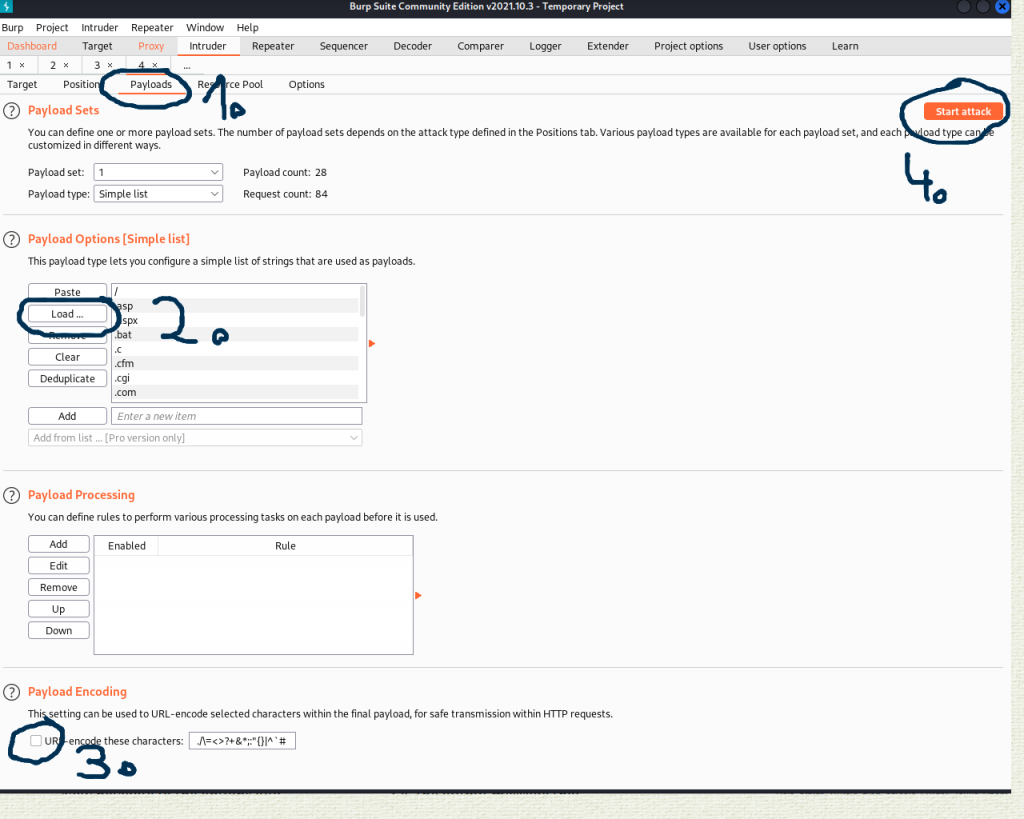This screenshot has height=819, width=1024.
Task: Click the Payload Processing help icon
Action: pyautogui.click(x=12, y=496)
